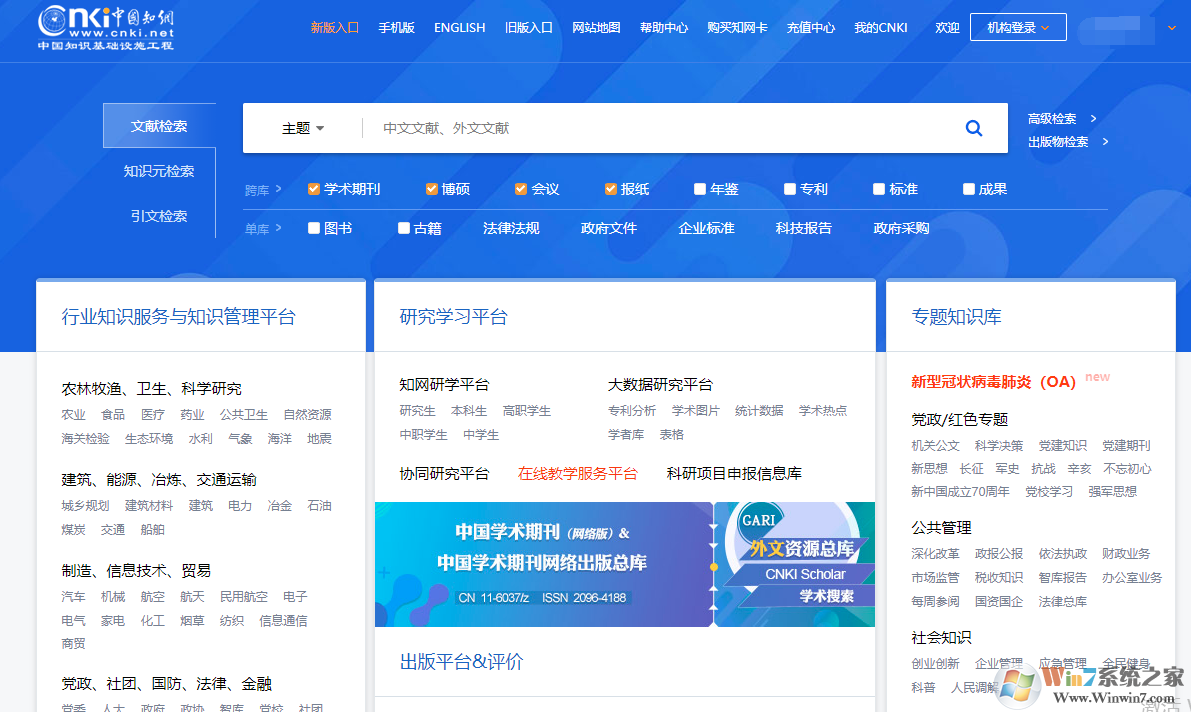Click the 中国学术期刊 banner image

[543, 564]
